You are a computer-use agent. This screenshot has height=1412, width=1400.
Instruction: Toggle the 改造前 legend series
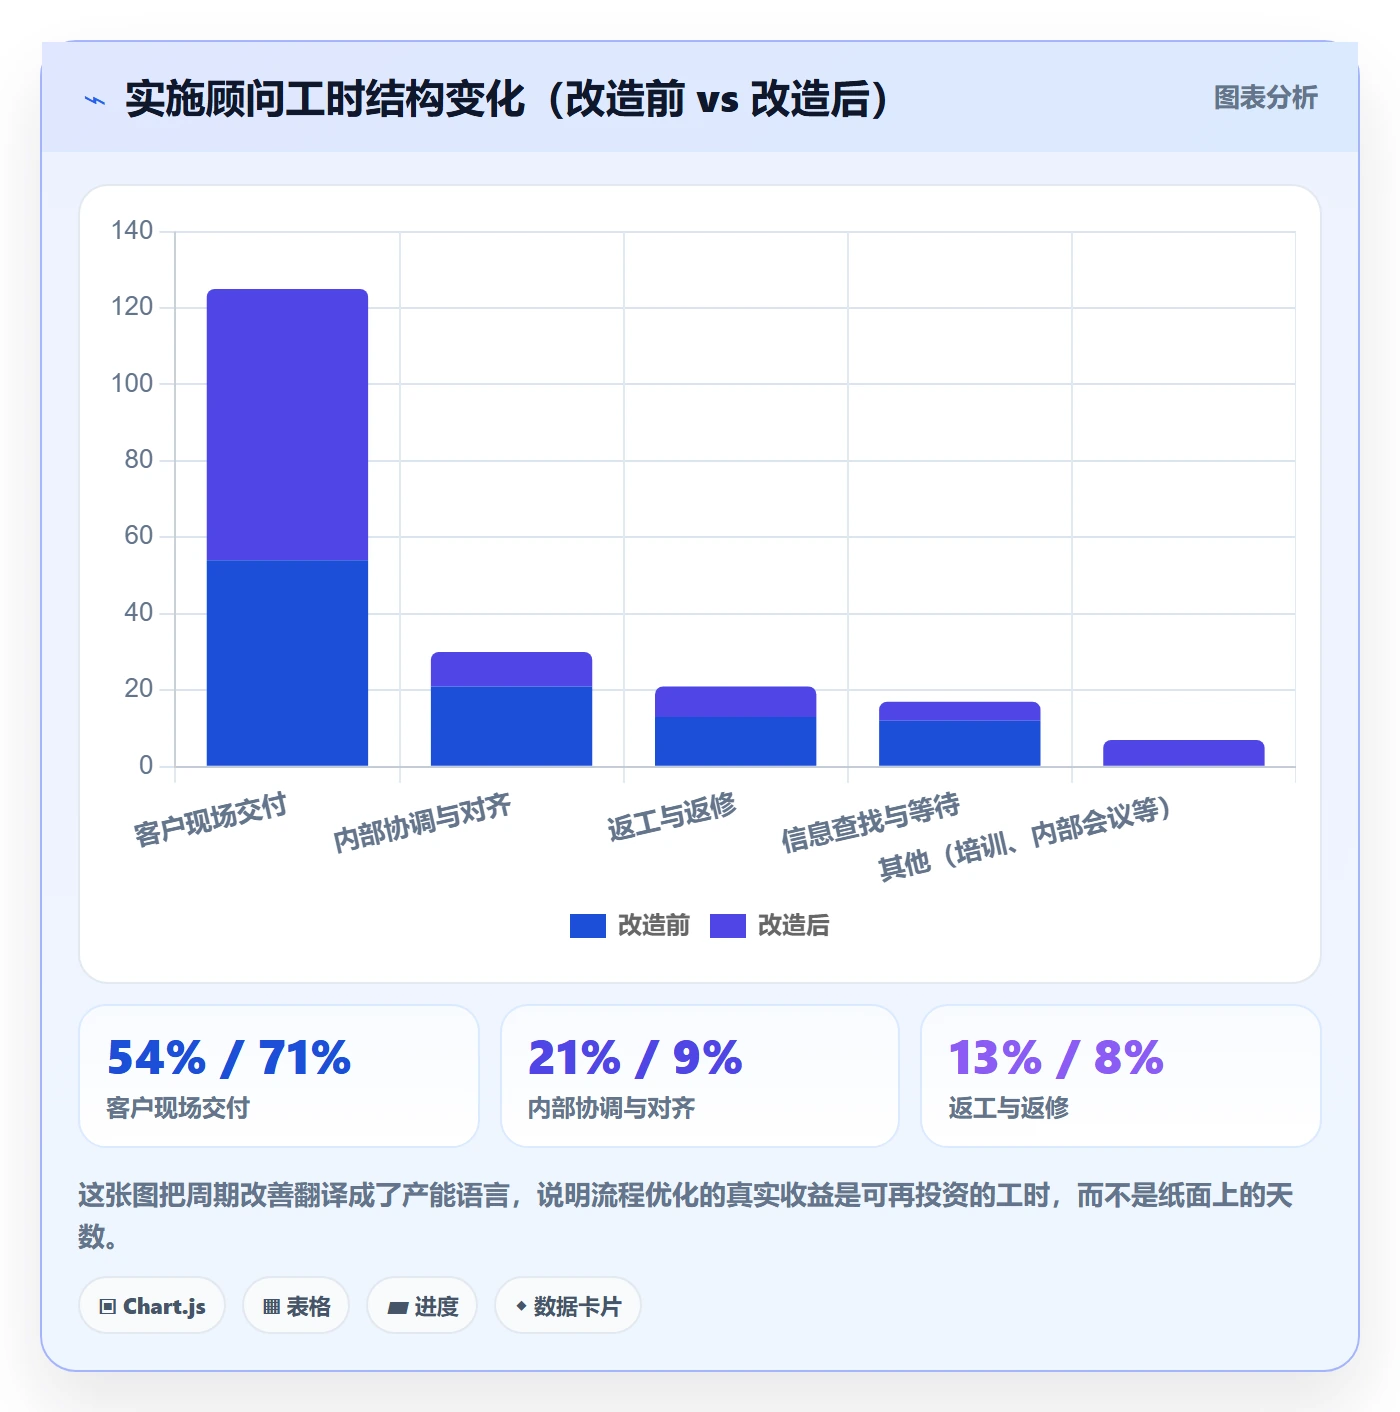coord(630,925)
